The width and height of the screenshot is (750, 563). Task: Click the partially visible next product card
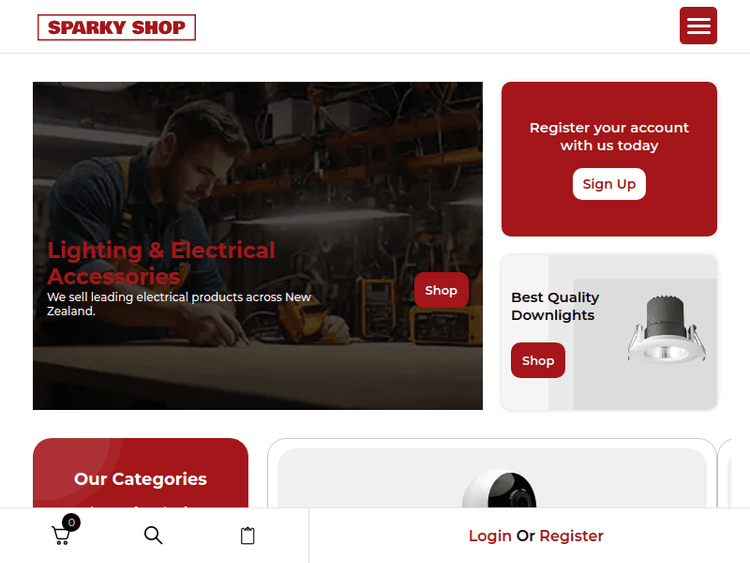point(725,474)
